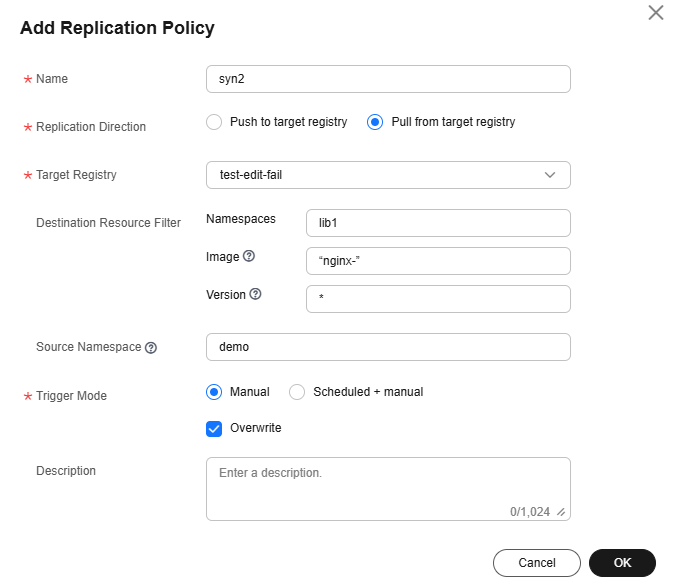
Task: Click the Version help question-mark icon
Action: tap(255, 295)
